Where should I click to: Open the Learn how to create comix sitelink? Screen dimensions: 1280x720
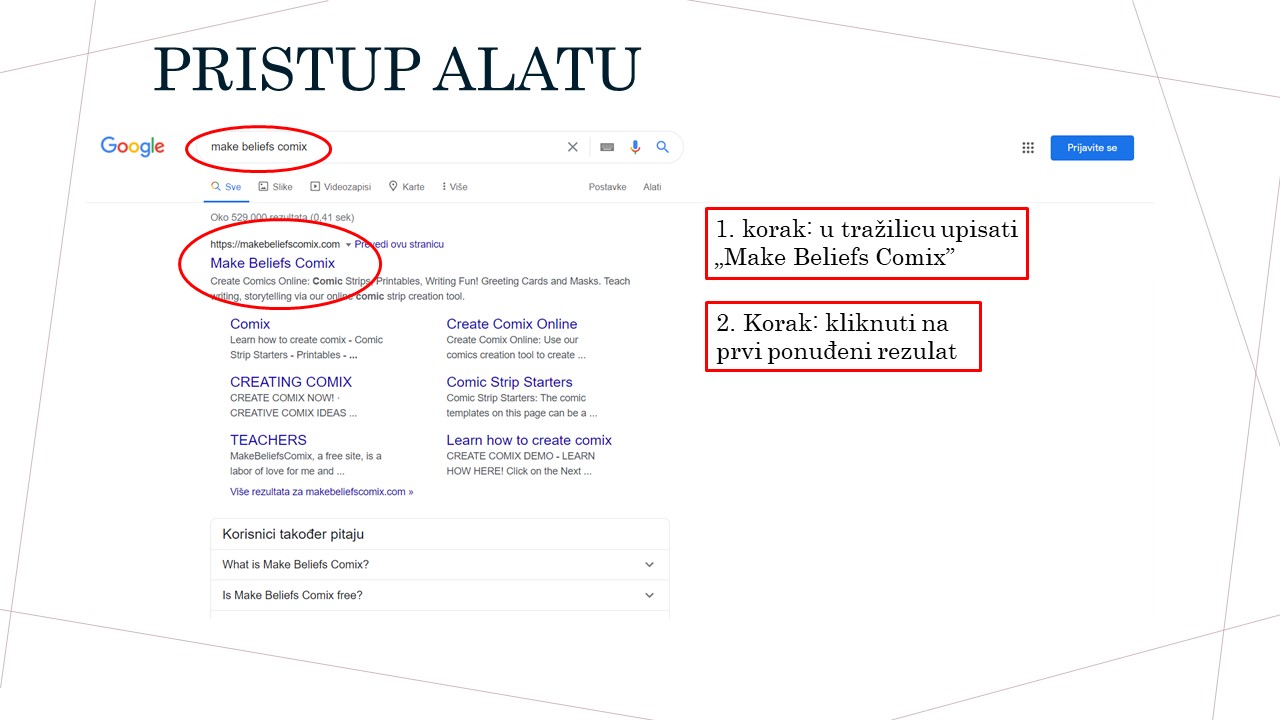click(529, 440)
